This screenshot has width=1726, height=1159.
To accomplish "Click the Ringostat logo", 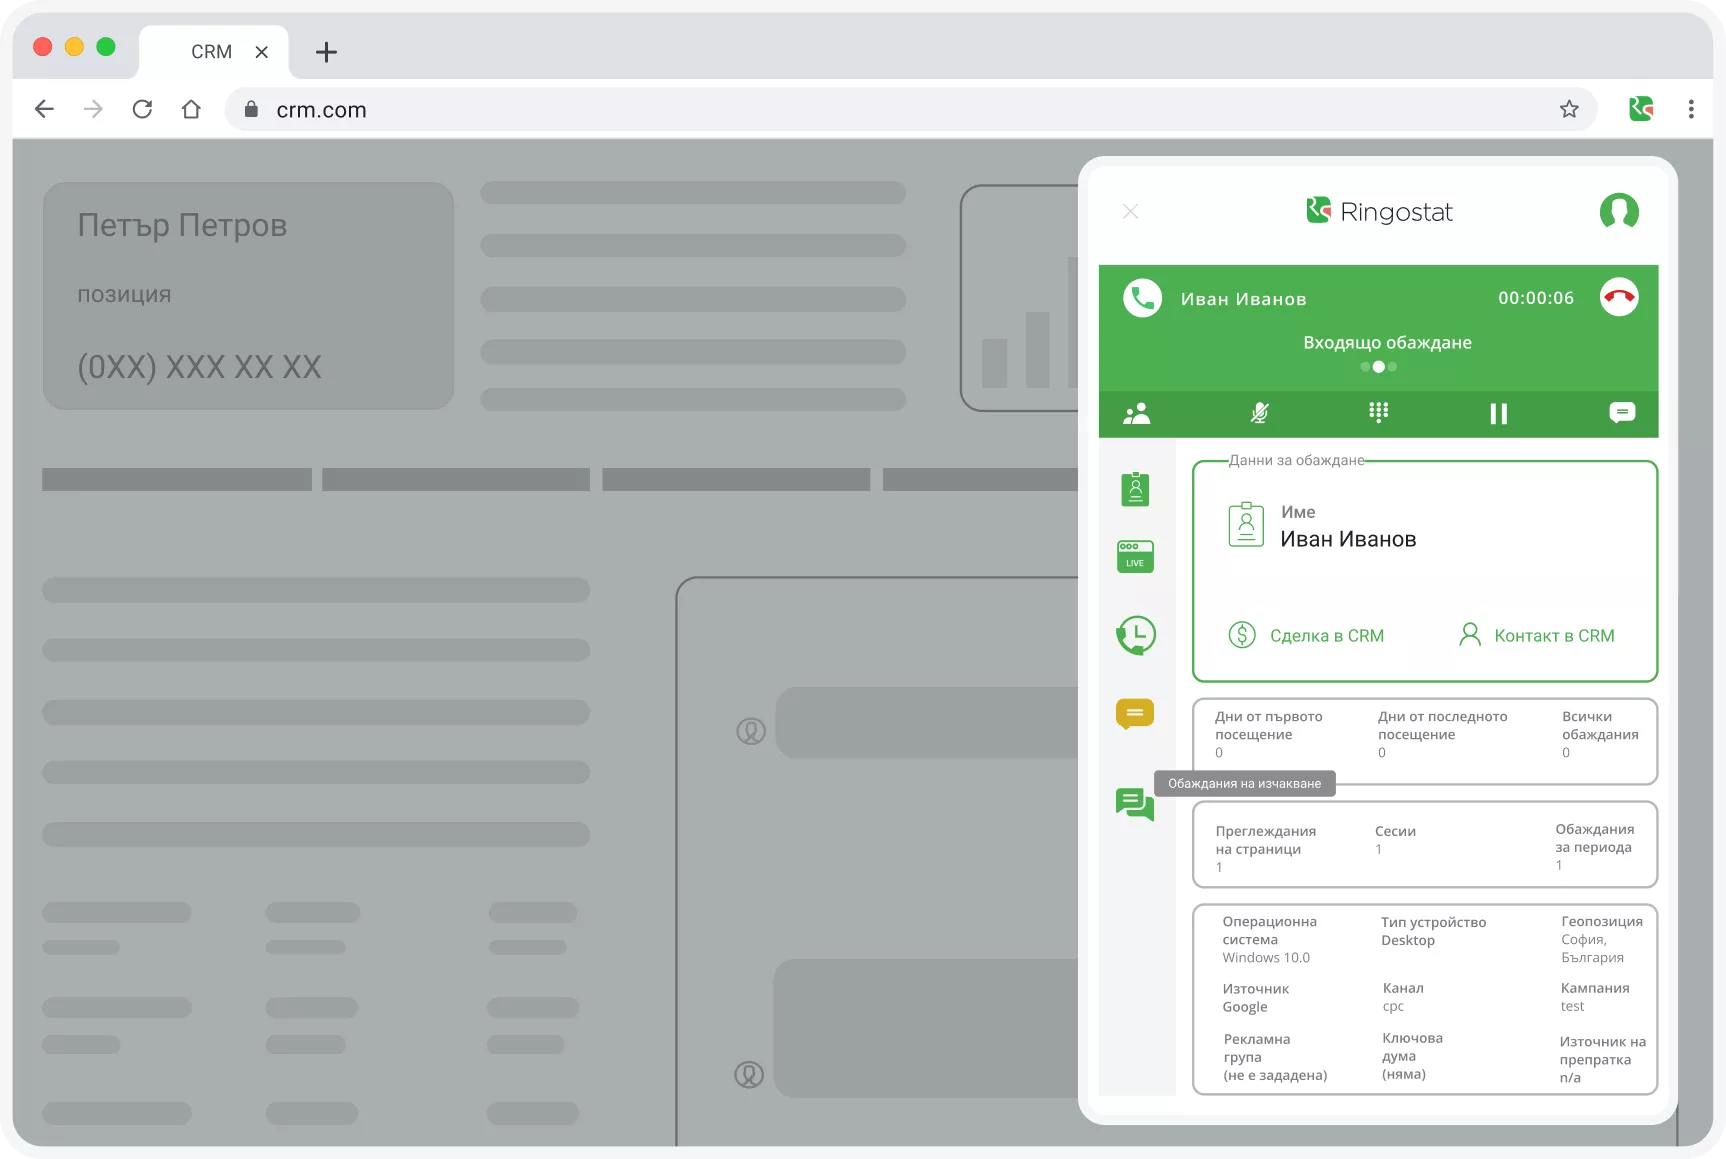I will coord(1379,211).
